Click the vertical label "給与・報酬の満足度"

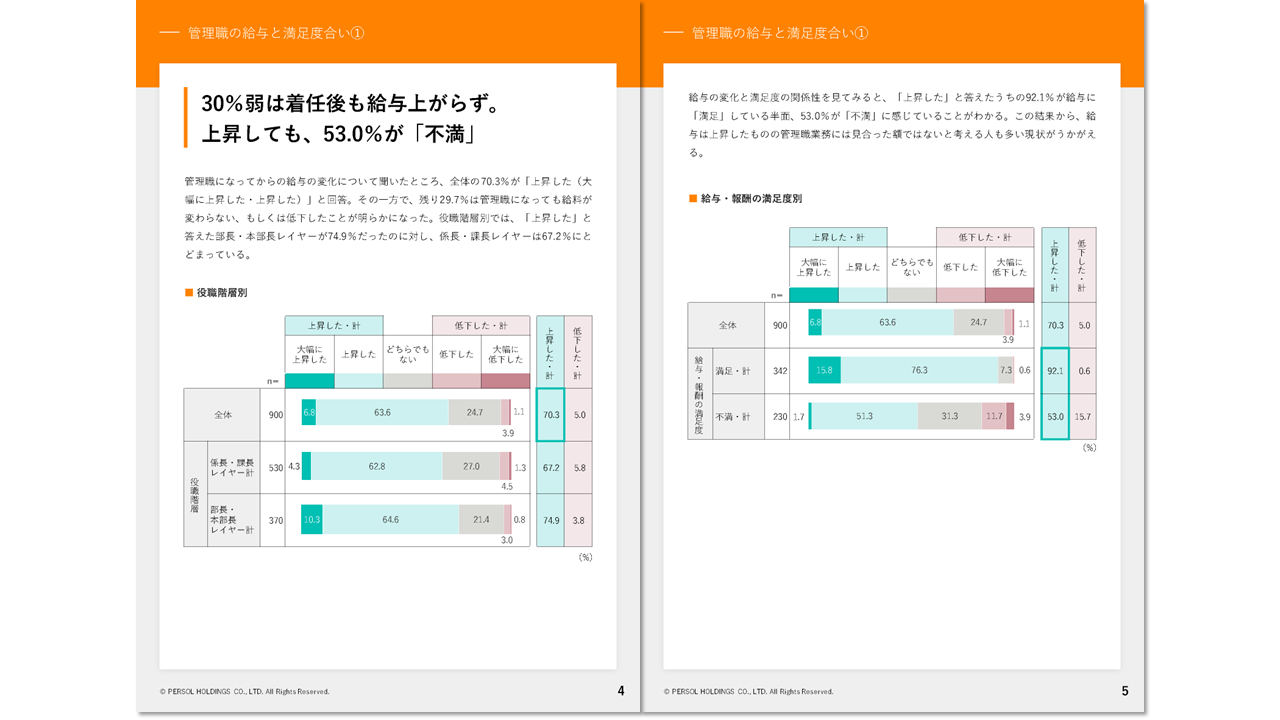tap(699, 394)
